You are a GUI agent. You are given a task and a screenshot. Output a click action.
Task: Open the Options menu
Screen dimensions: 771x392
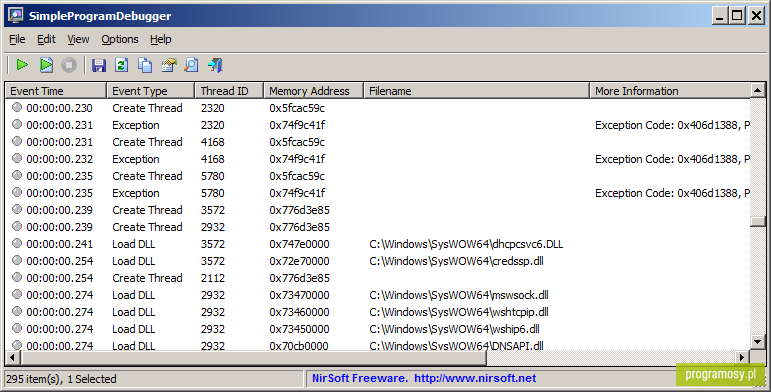pyautogui.click(x=120, y=39)
